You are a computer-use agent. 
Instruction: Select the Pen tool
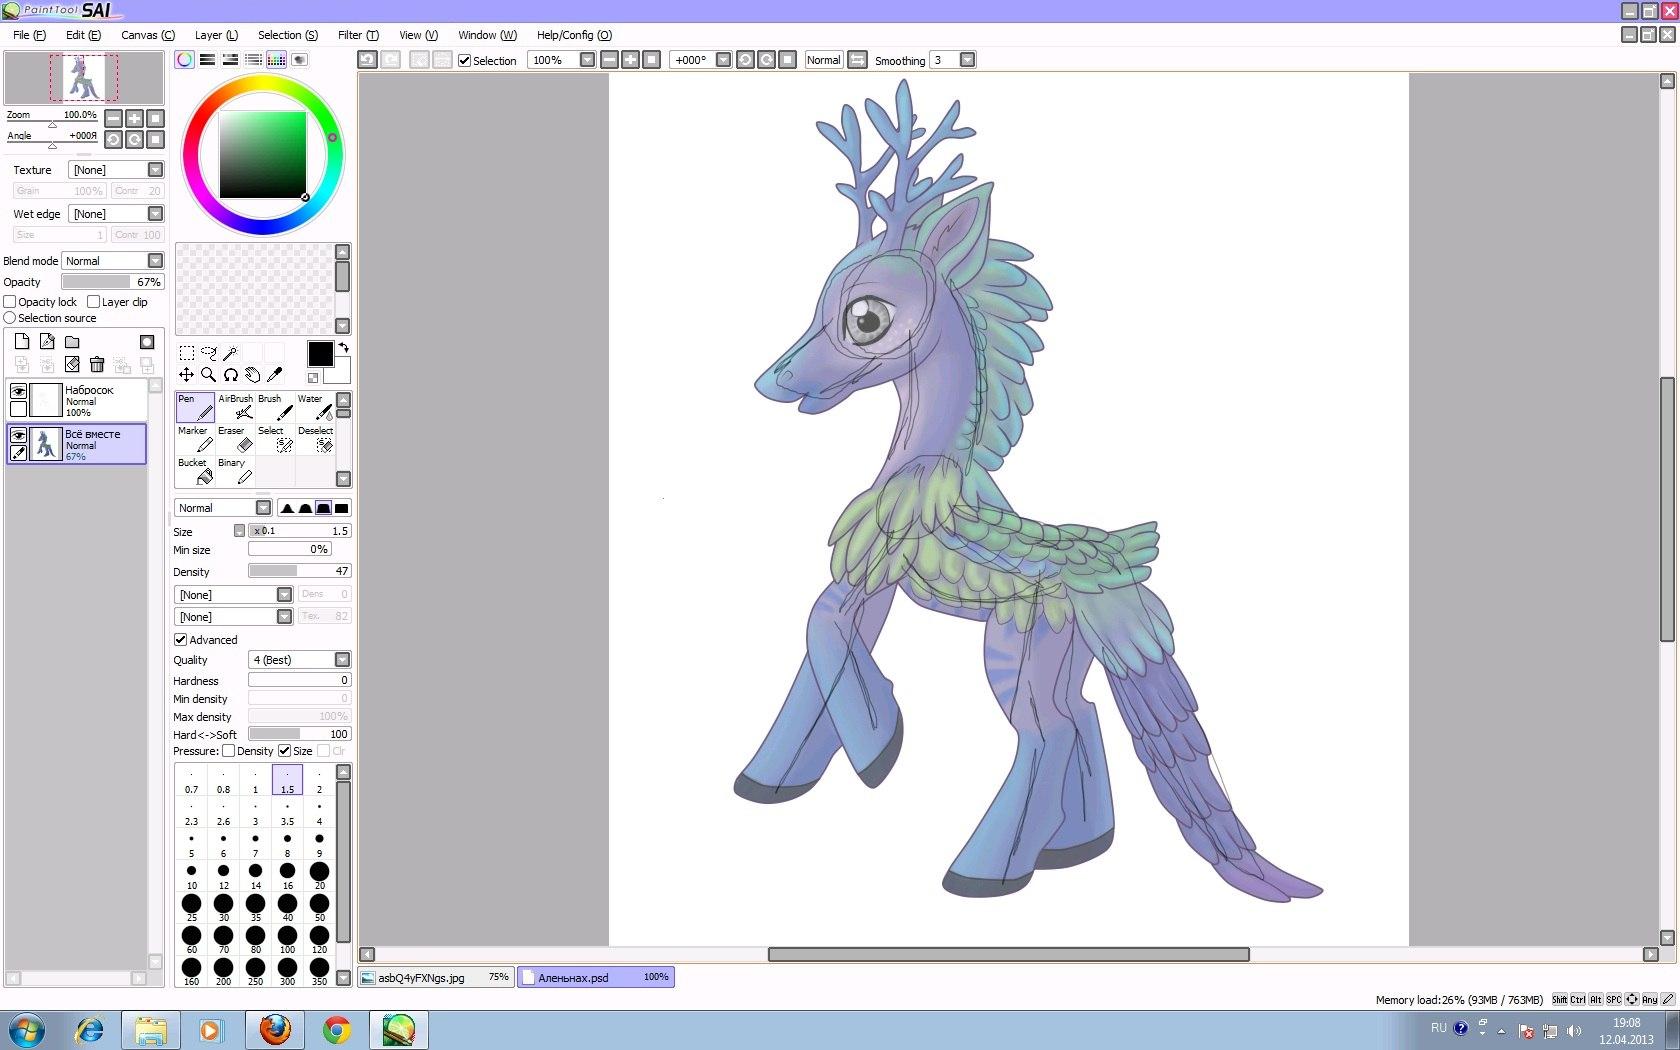(195, 407)
